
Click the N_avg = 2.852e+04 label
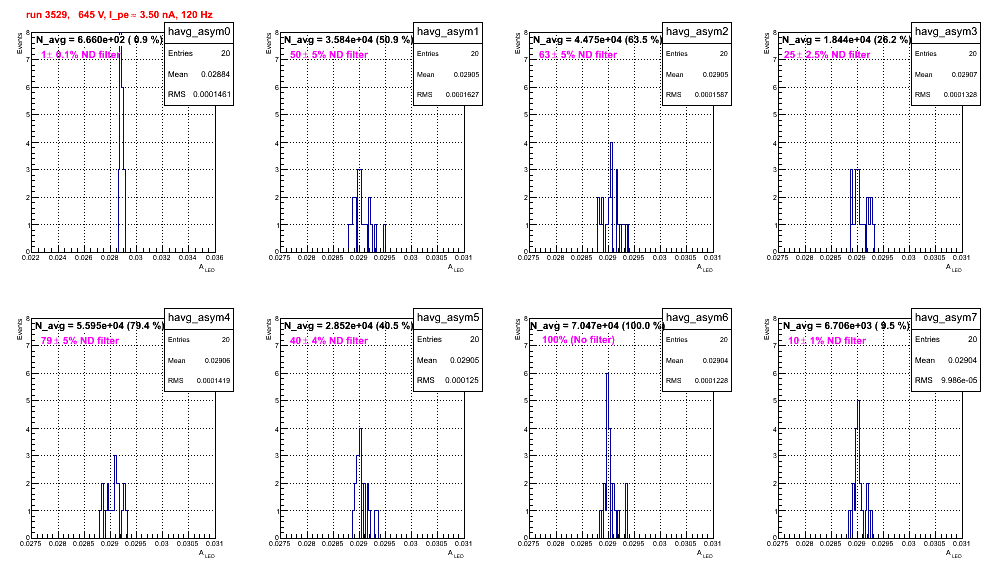(x=348, y=326)
